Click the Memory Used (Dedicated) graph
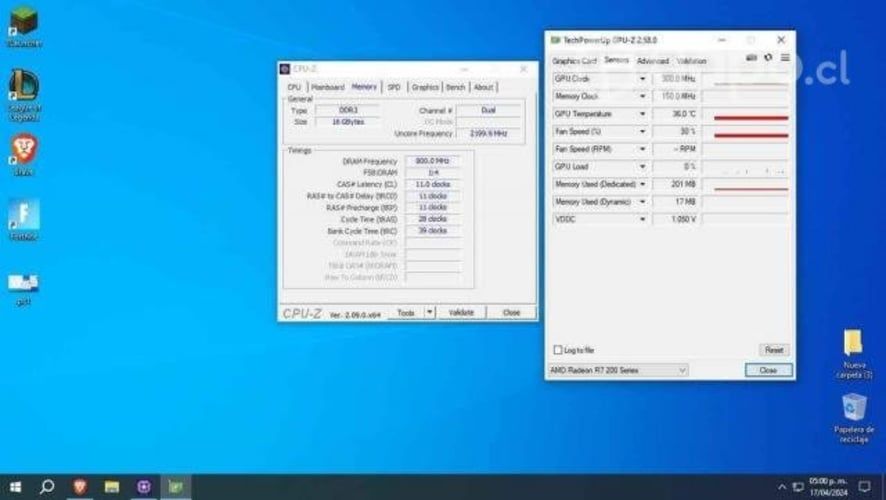This screenshot has width=886, height=500. (746, 184)
